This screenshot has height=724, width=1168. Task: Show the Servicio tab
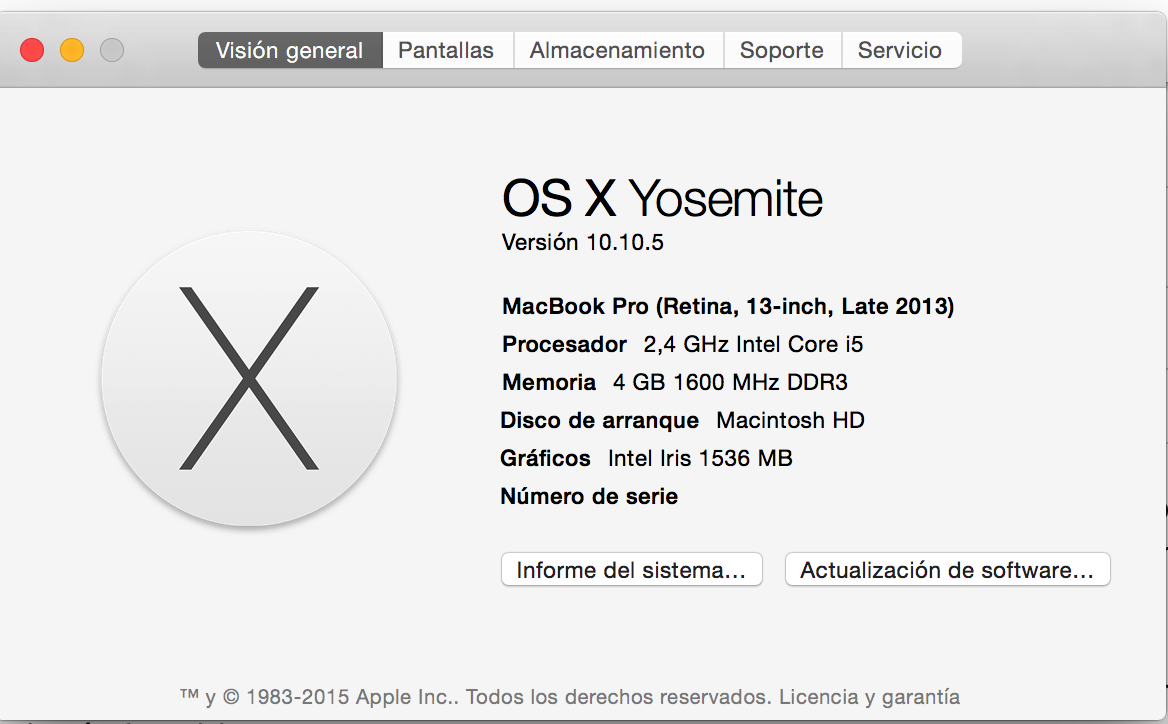tap(900, 50)
